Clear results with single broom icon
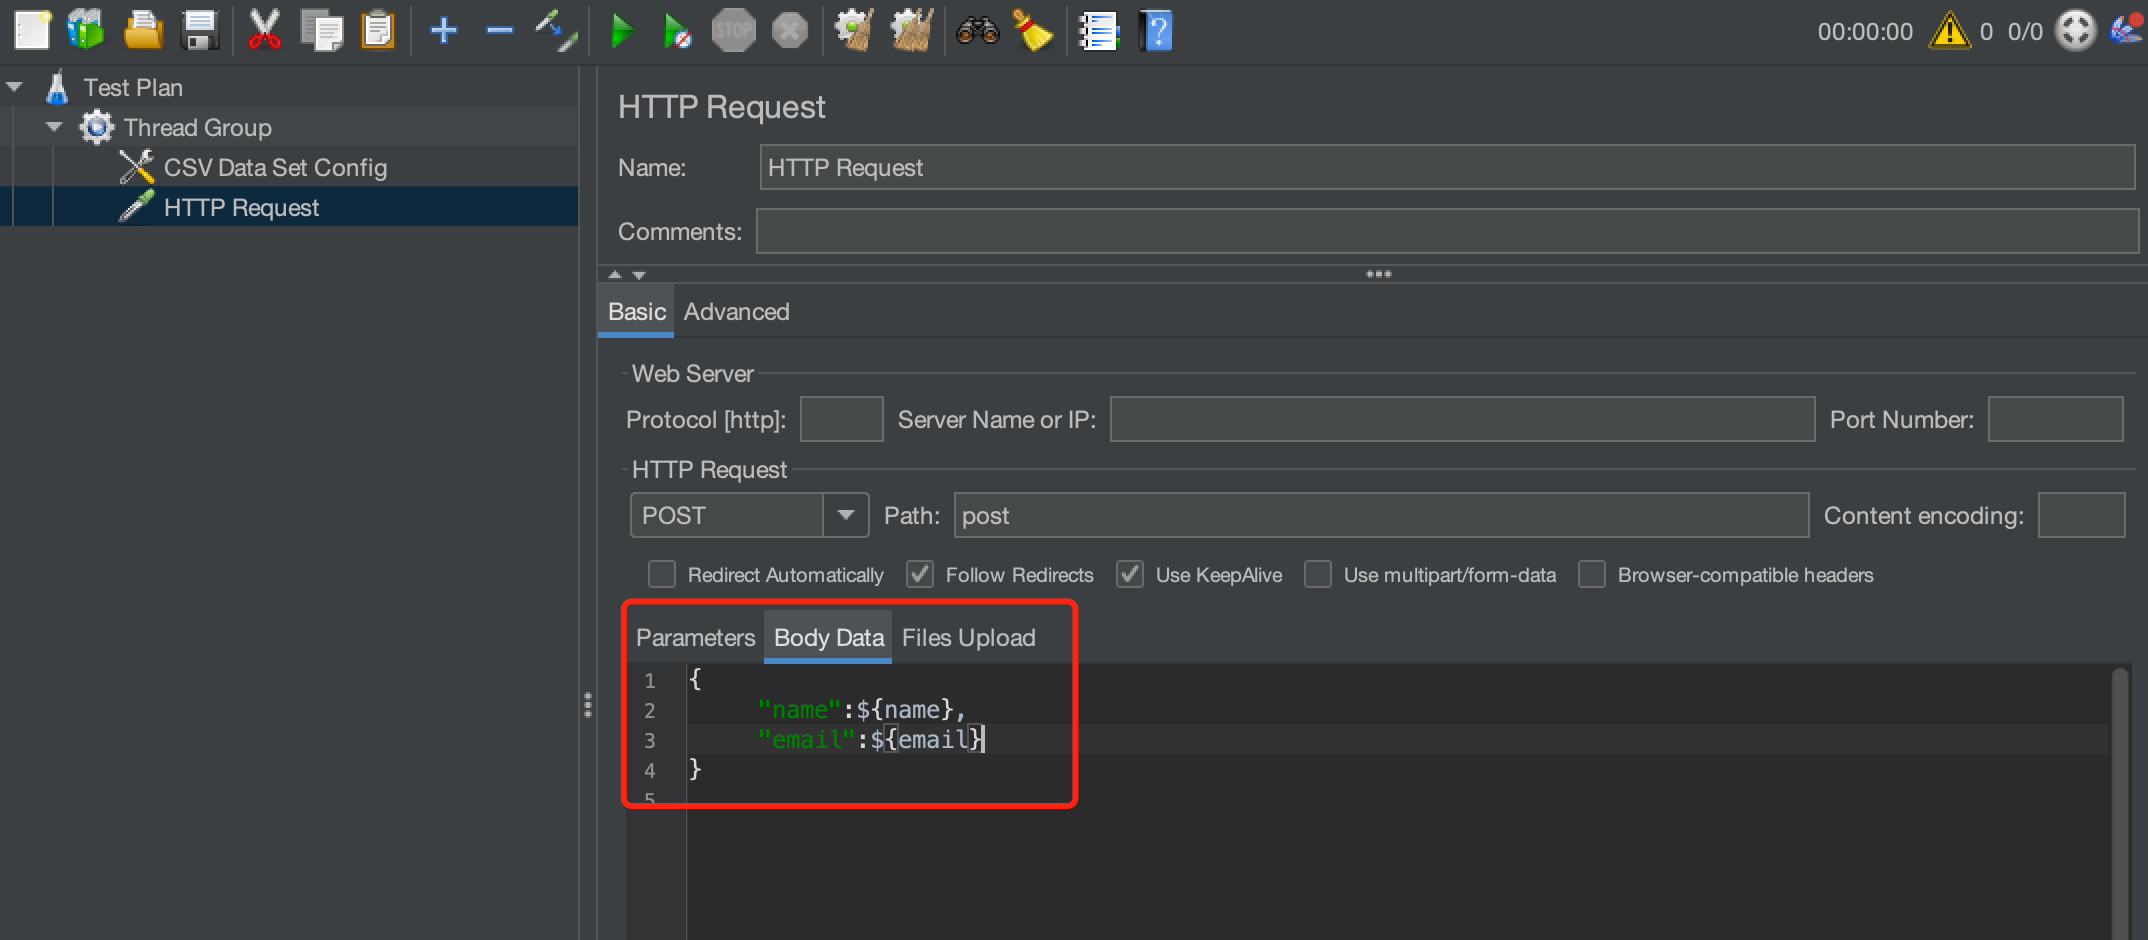 [854, 30]
